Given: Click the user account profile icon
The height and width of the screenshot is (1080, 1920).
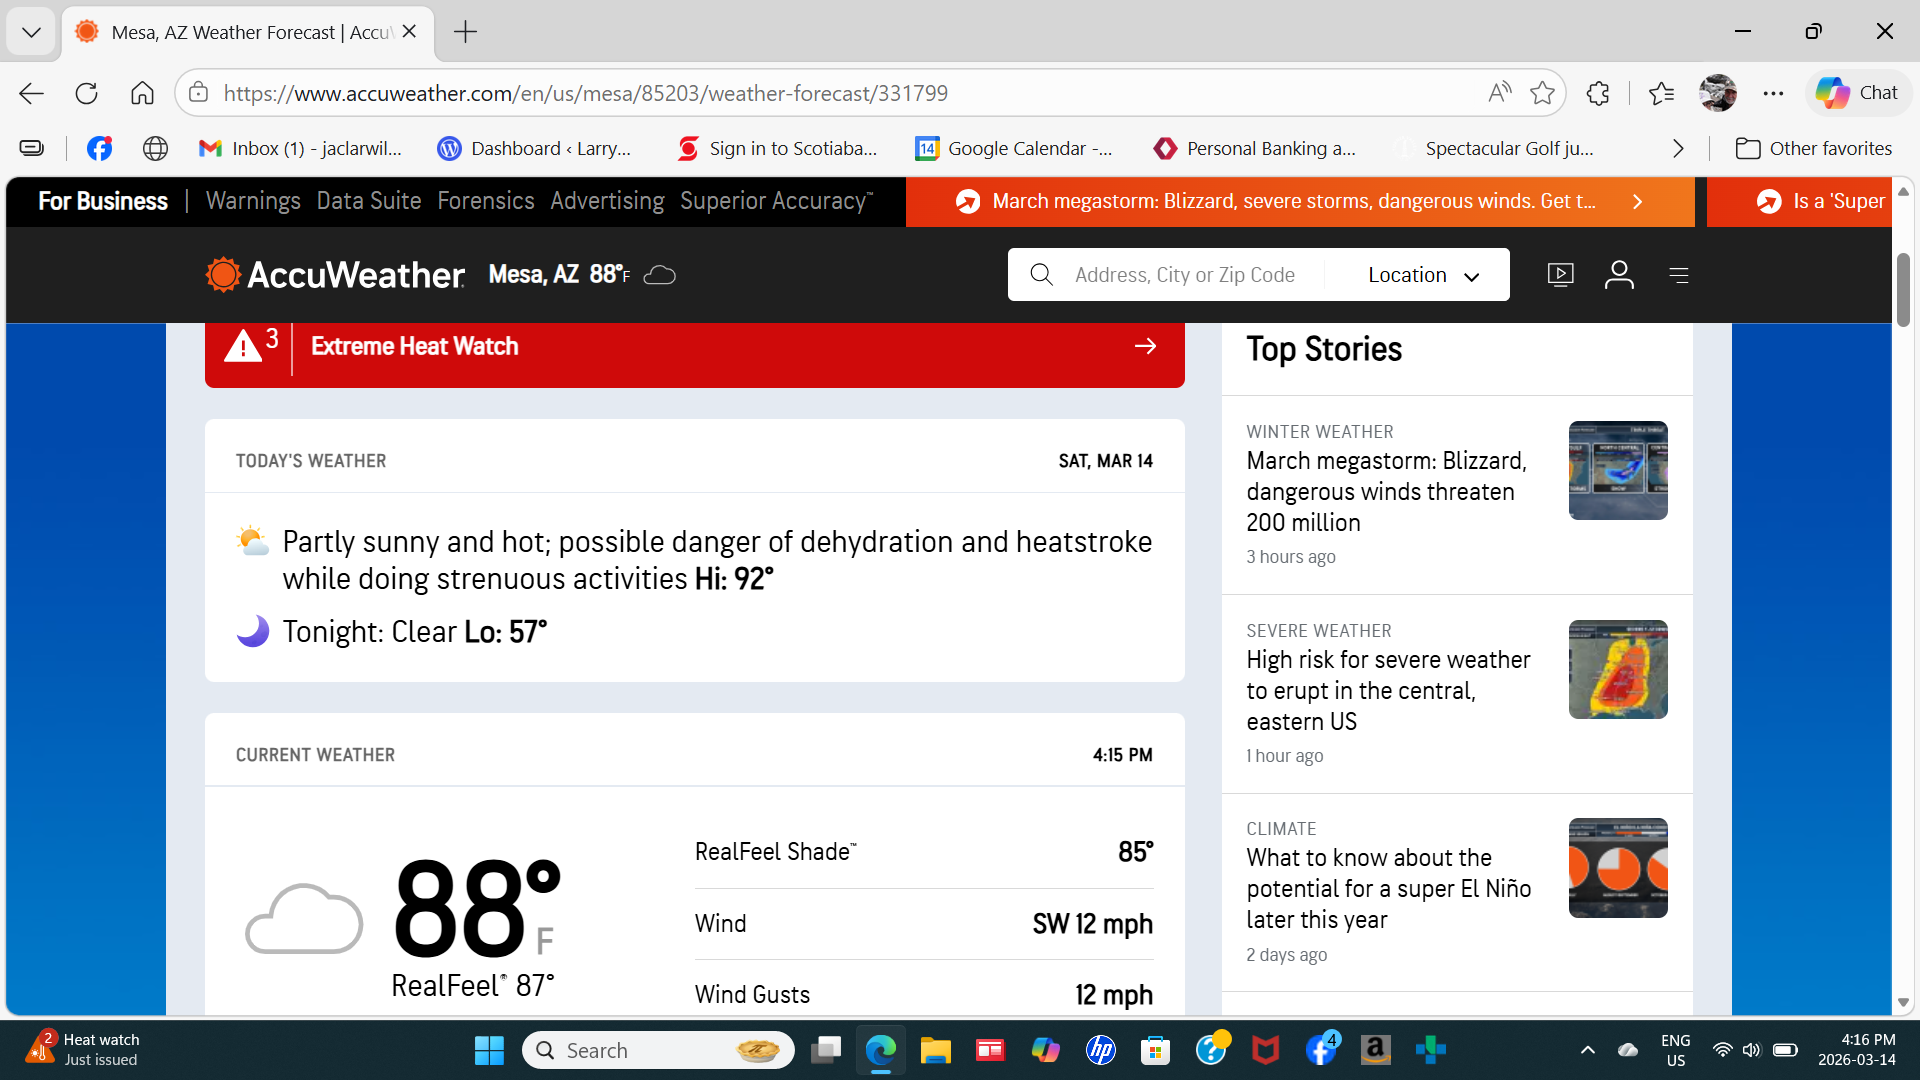Looking at the screenshot, I should 1619,274.
